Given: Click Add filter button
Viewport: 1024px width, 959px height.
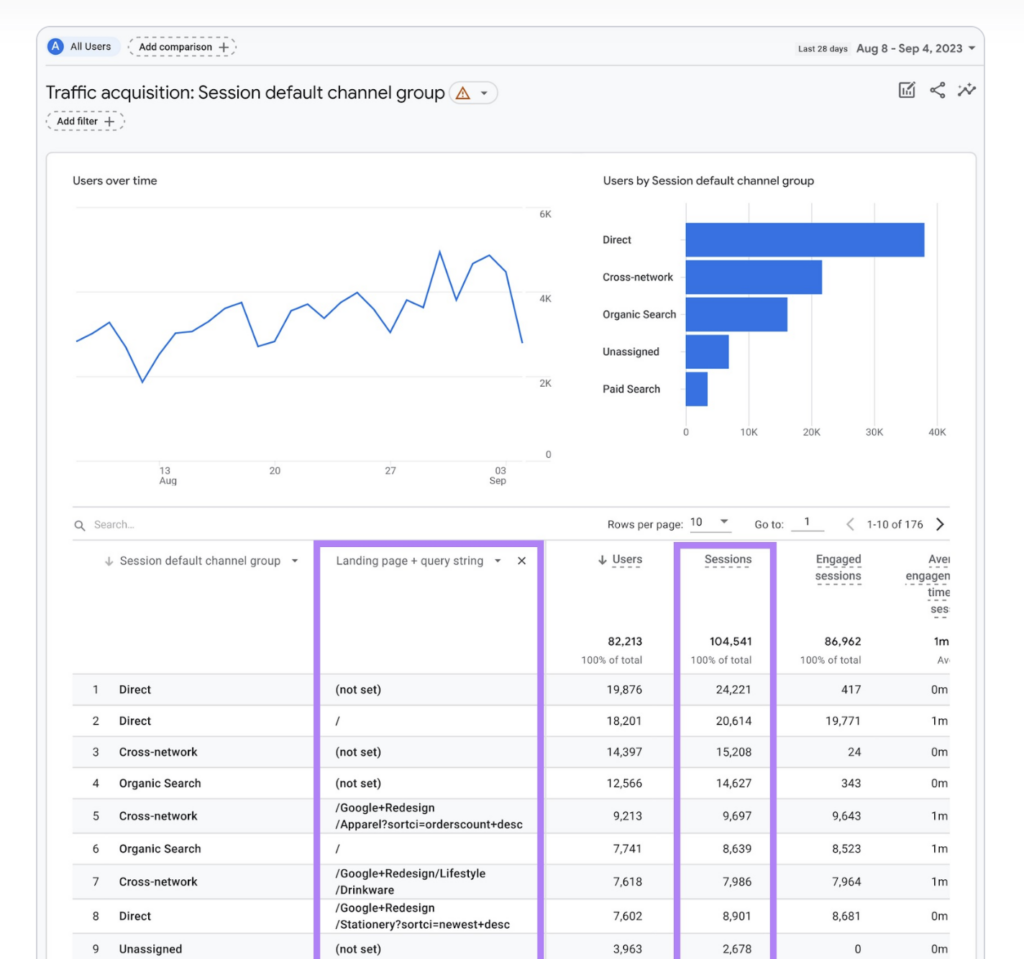Looking at the screenshot, I should pyautogui.click(x=85, y=122).
